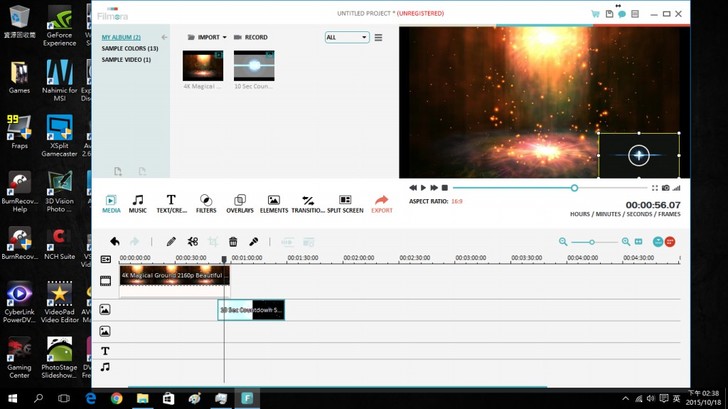Image resolution: width=728 pixels, height=409 pixels.
Task: Click the zoom-out magnifier on timeline
Action: coord(563,241)
